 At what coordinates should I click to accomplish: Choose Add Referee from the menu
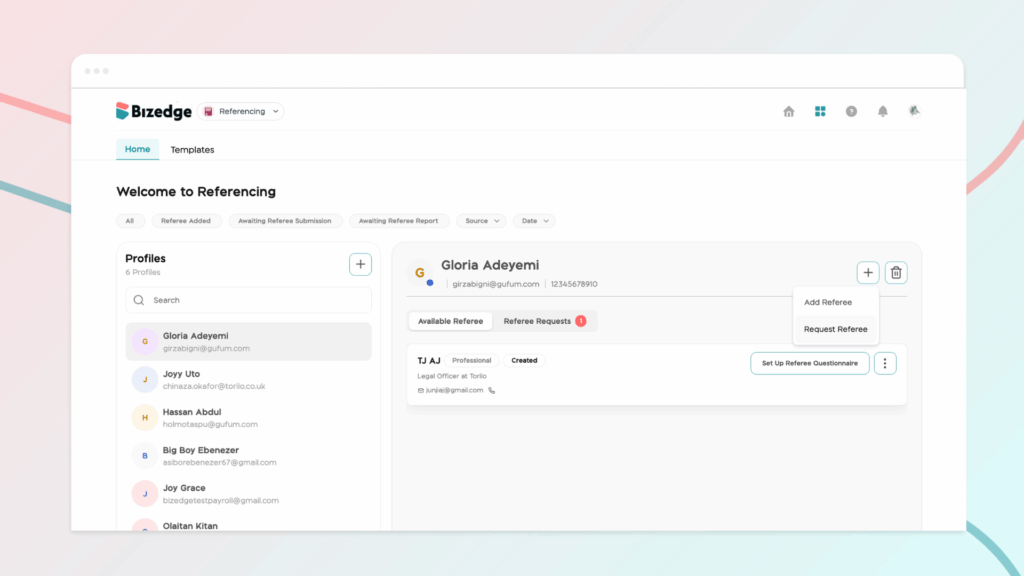827,302
